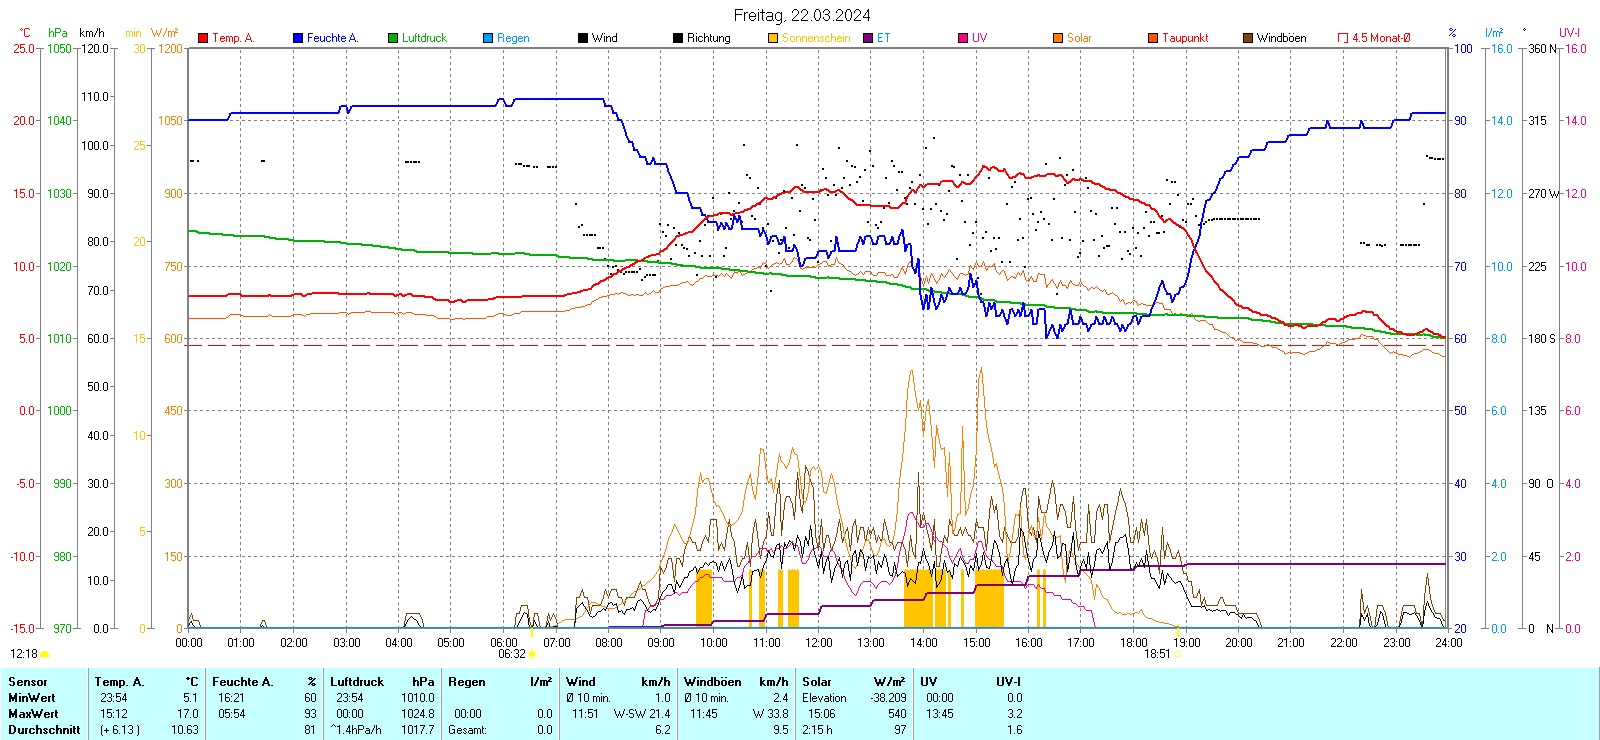This screenshot has width=1600, height=740.
Task: Click the red Temp. A. legend square
Action: (203, 38)
